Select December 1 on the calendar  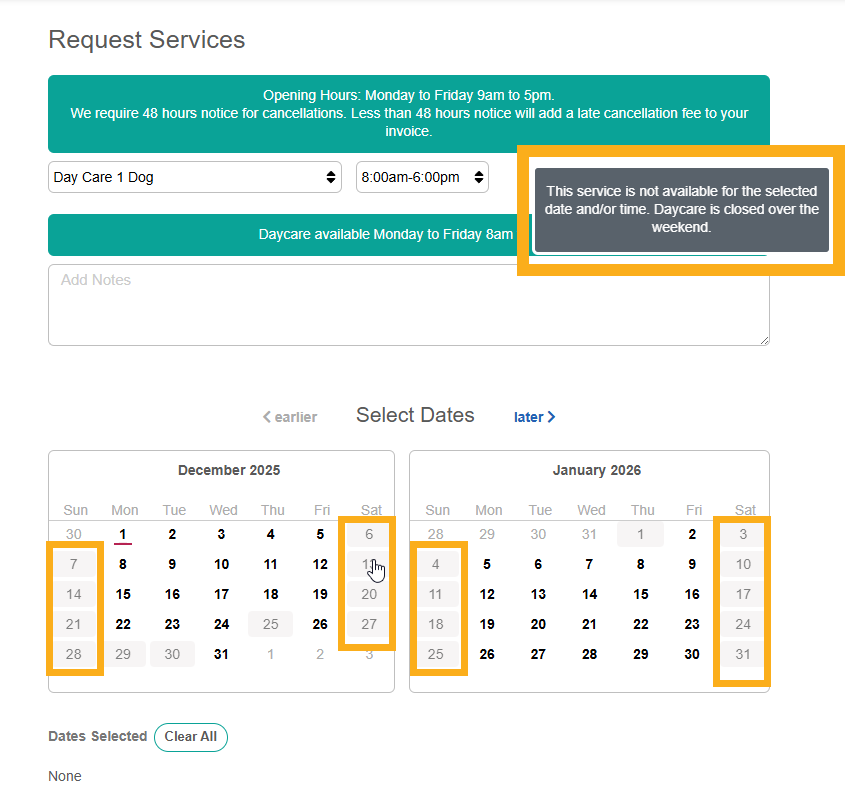coord(122,534)
